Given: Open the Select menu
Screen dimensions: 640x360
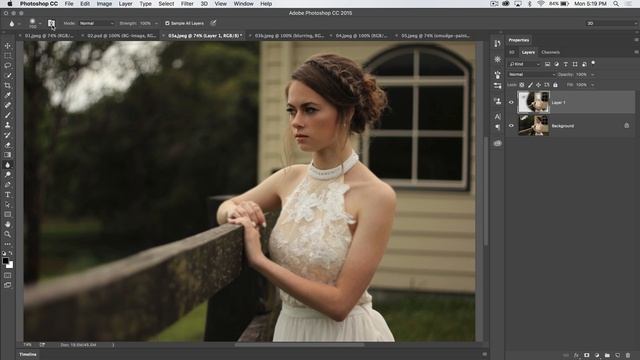Looking at the screenshot, I should (166, 4).
